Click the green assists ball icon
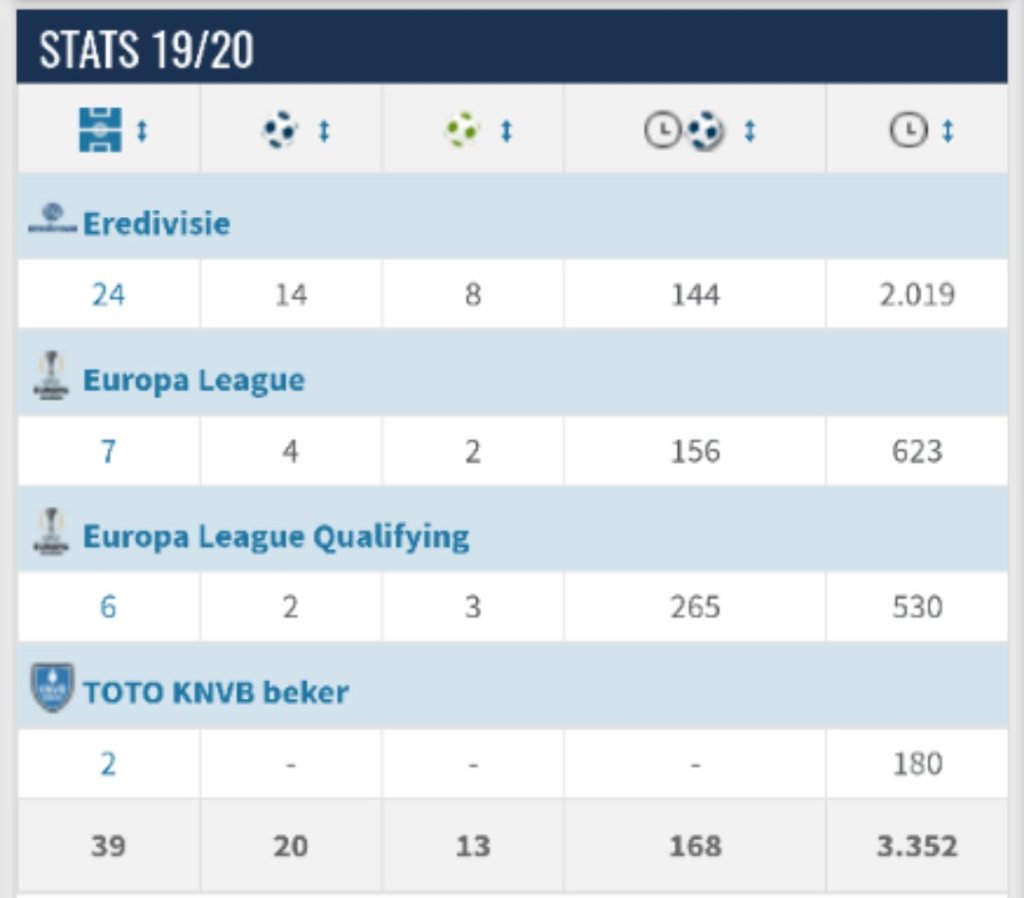This screenshot has width=1024, height=898. coord(462,130)
